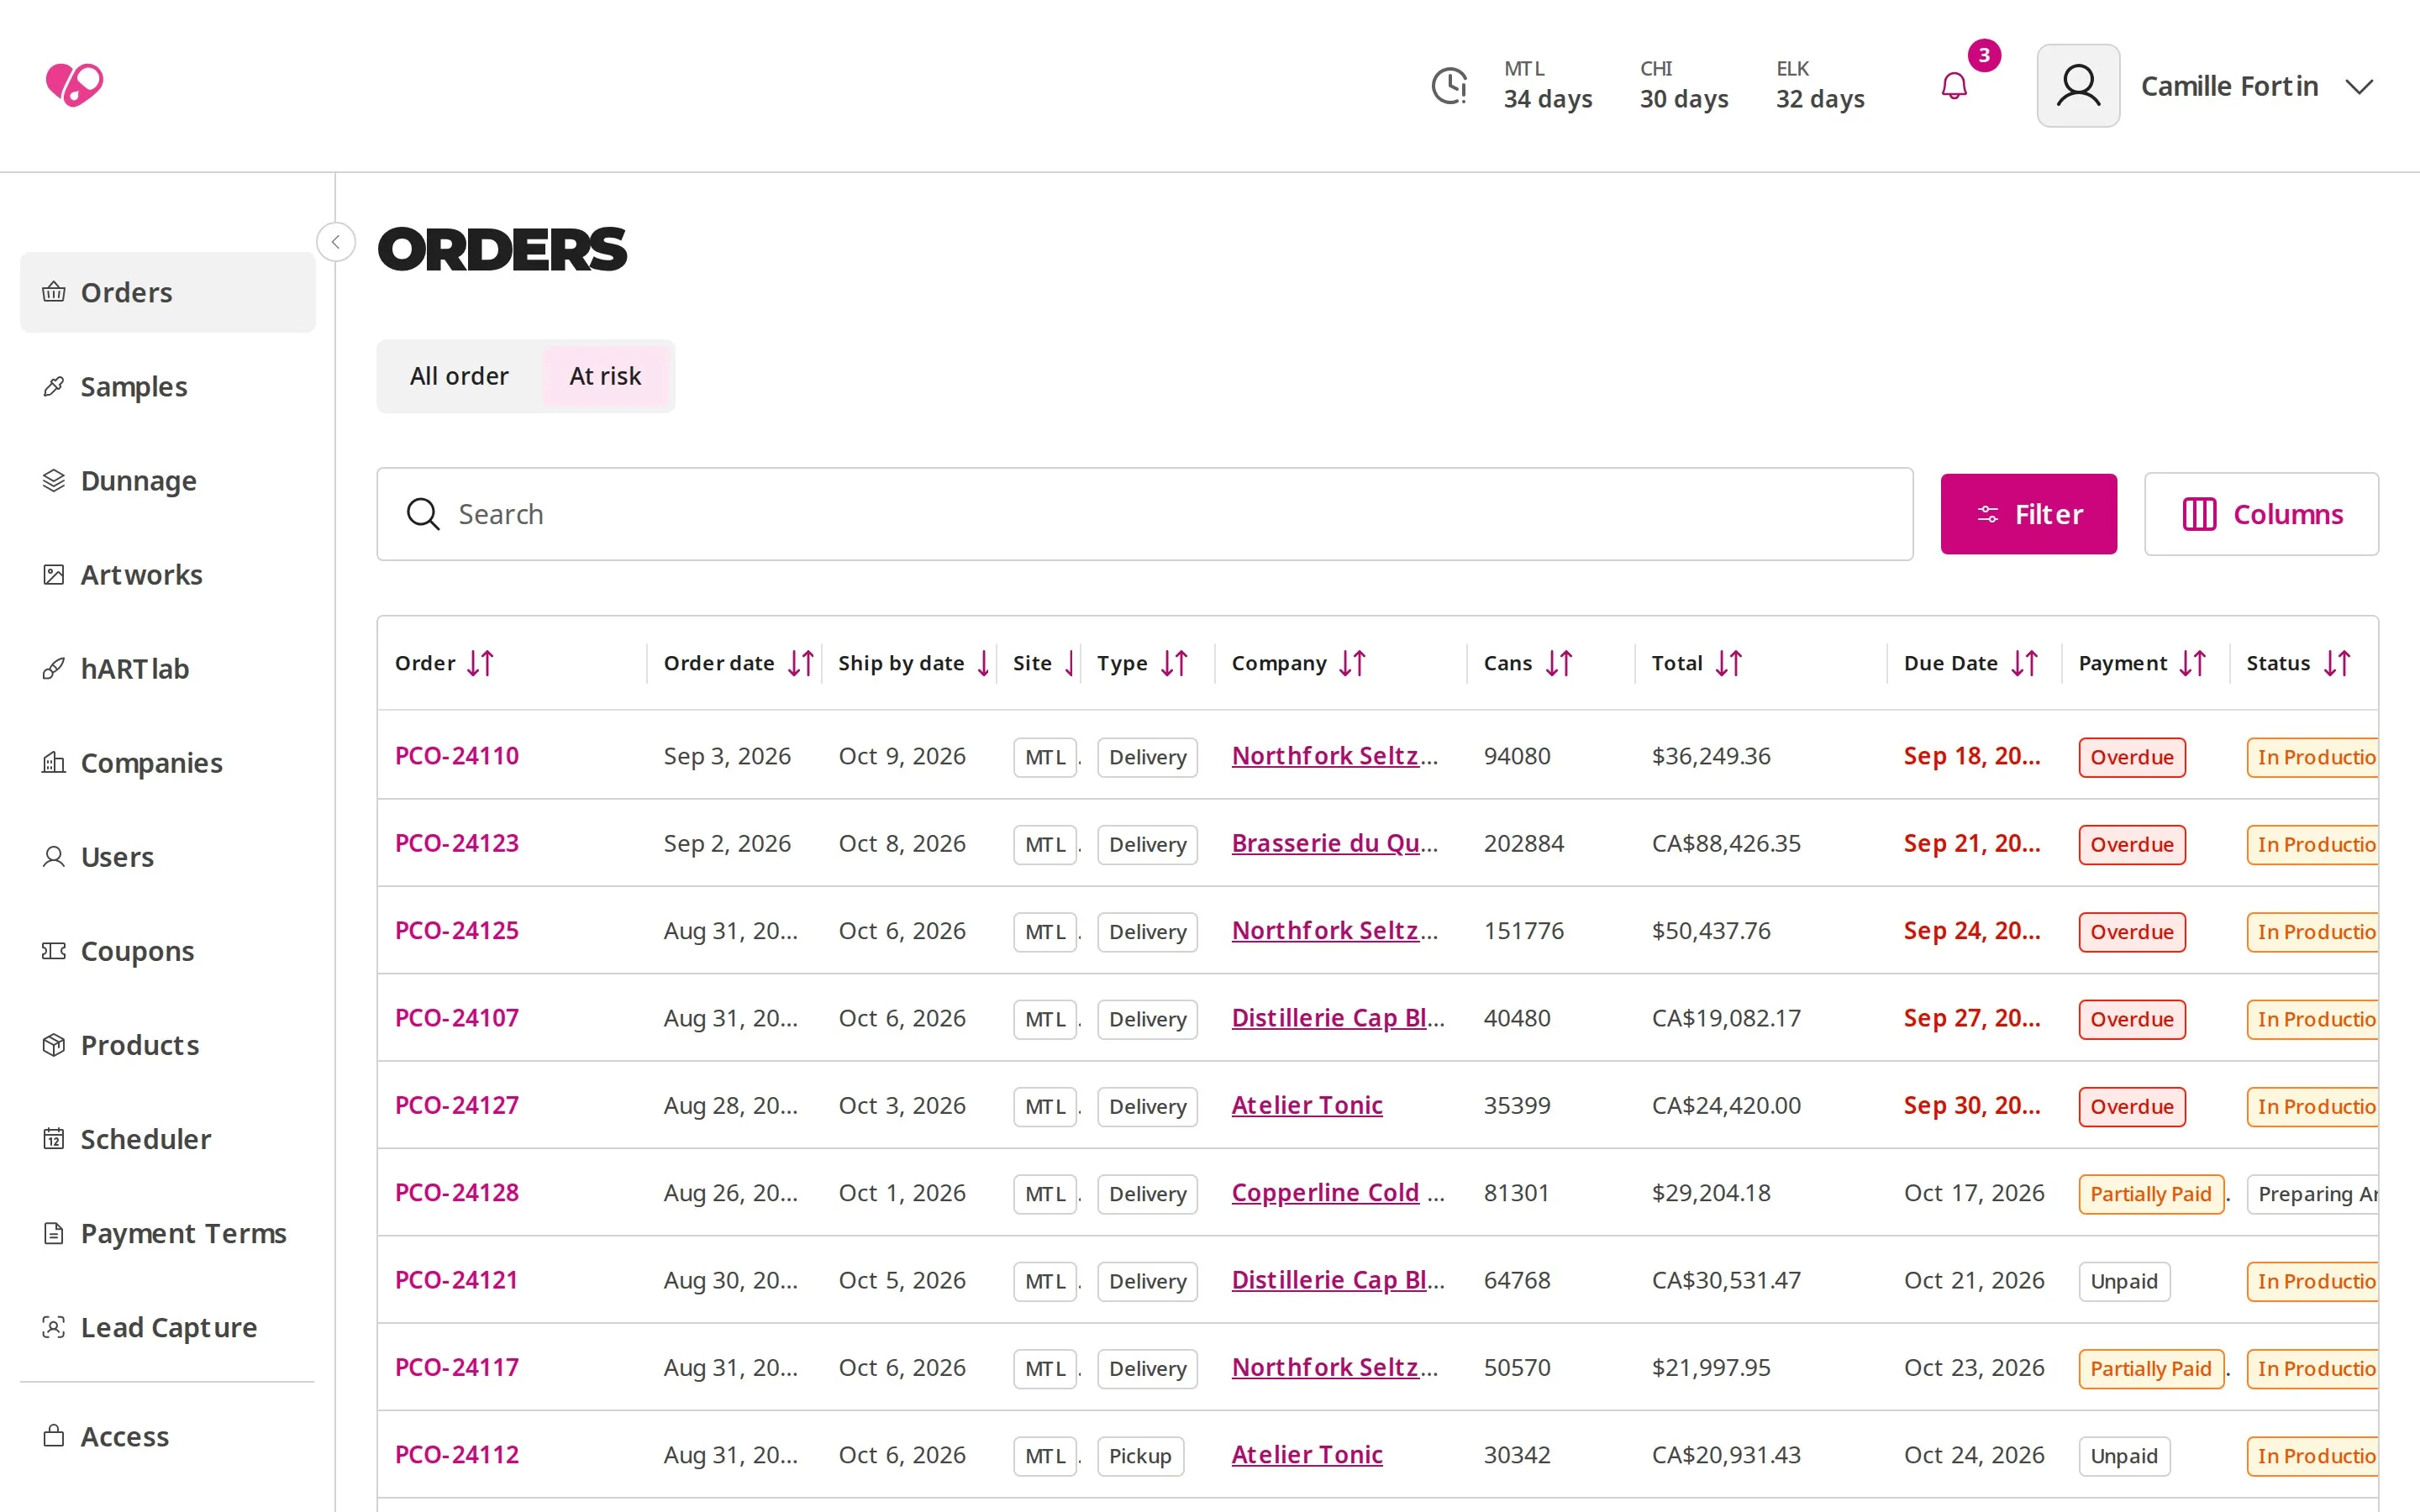Click the heart logo in the header
The image size is (2420, 1512).
click(x=74, y=85)
